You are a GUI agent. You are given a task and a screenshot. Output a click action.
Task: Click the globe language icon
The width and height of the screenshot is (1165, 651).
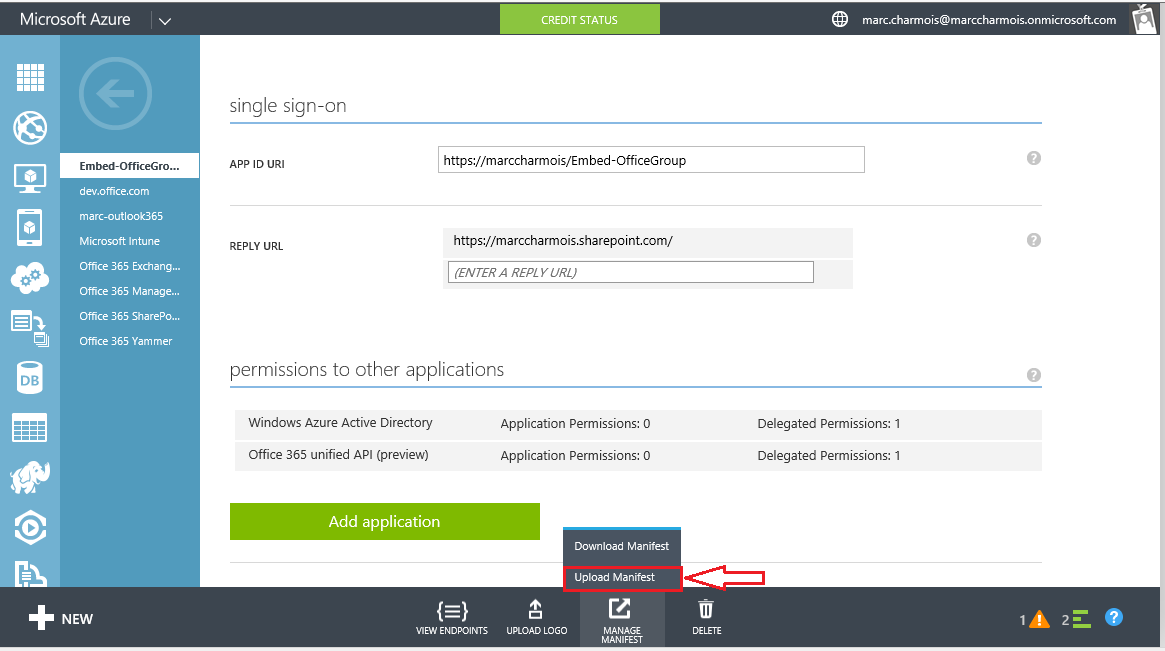[x=840, y=19]
